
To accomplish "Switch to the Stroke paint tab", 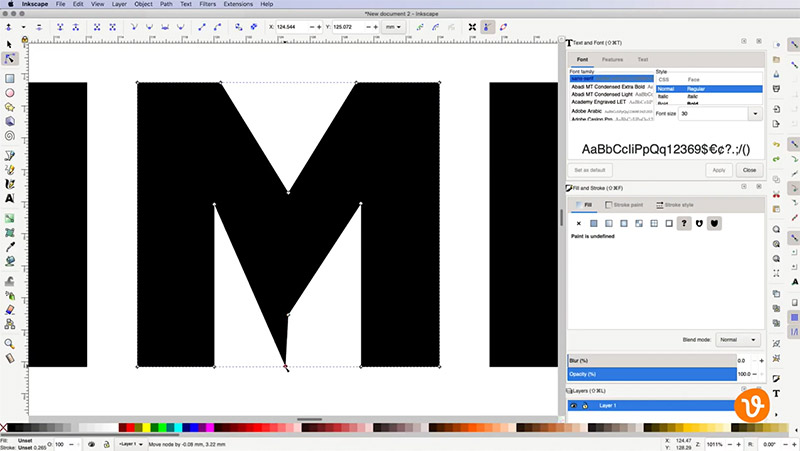I will point(624,205).
